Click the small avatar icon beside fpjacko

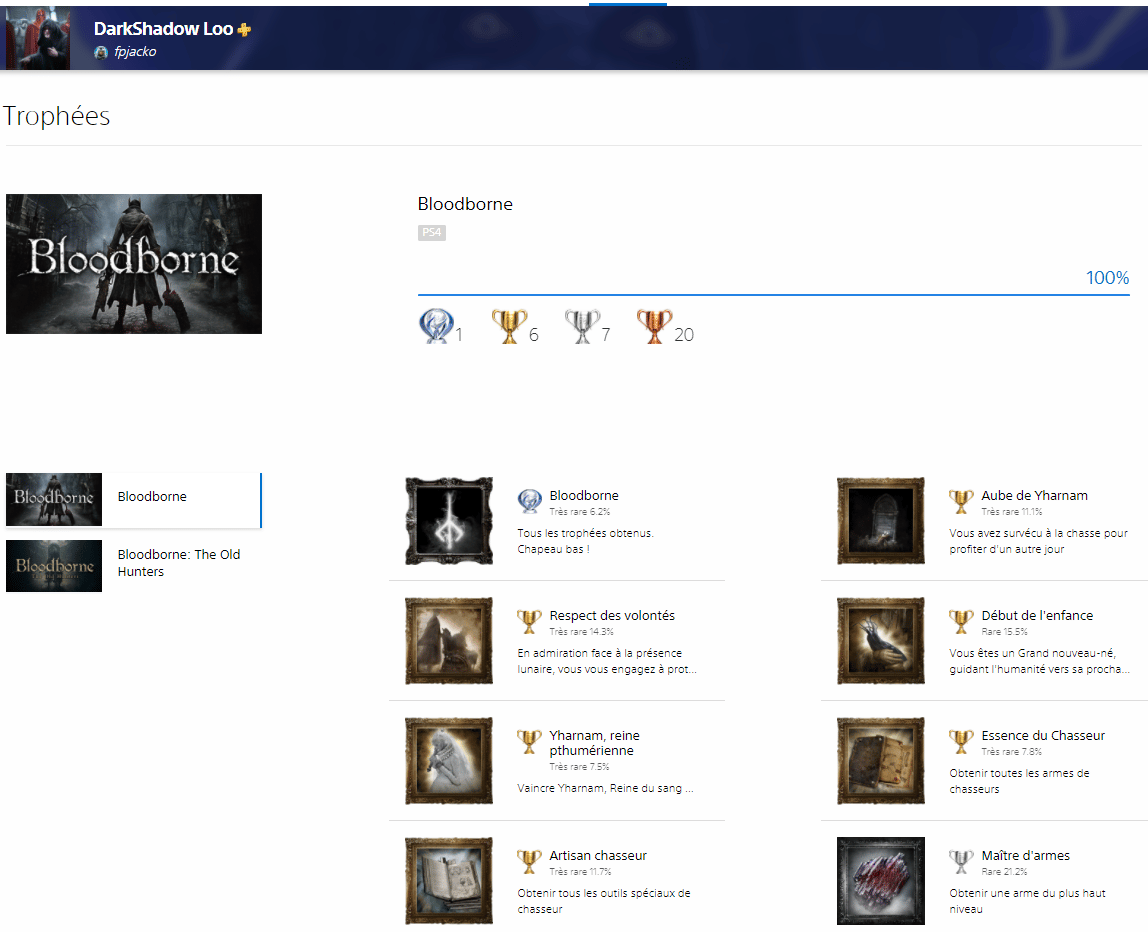point(101,52)
